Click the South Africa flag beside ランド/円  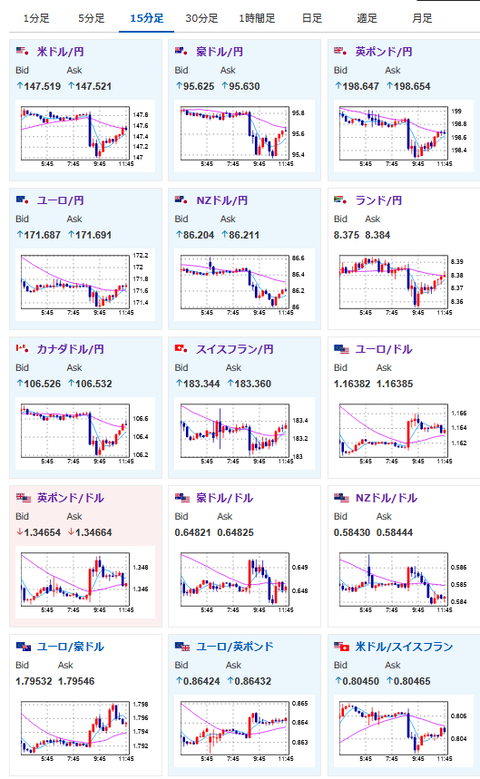pyautogui.click(x=340, y=200)
